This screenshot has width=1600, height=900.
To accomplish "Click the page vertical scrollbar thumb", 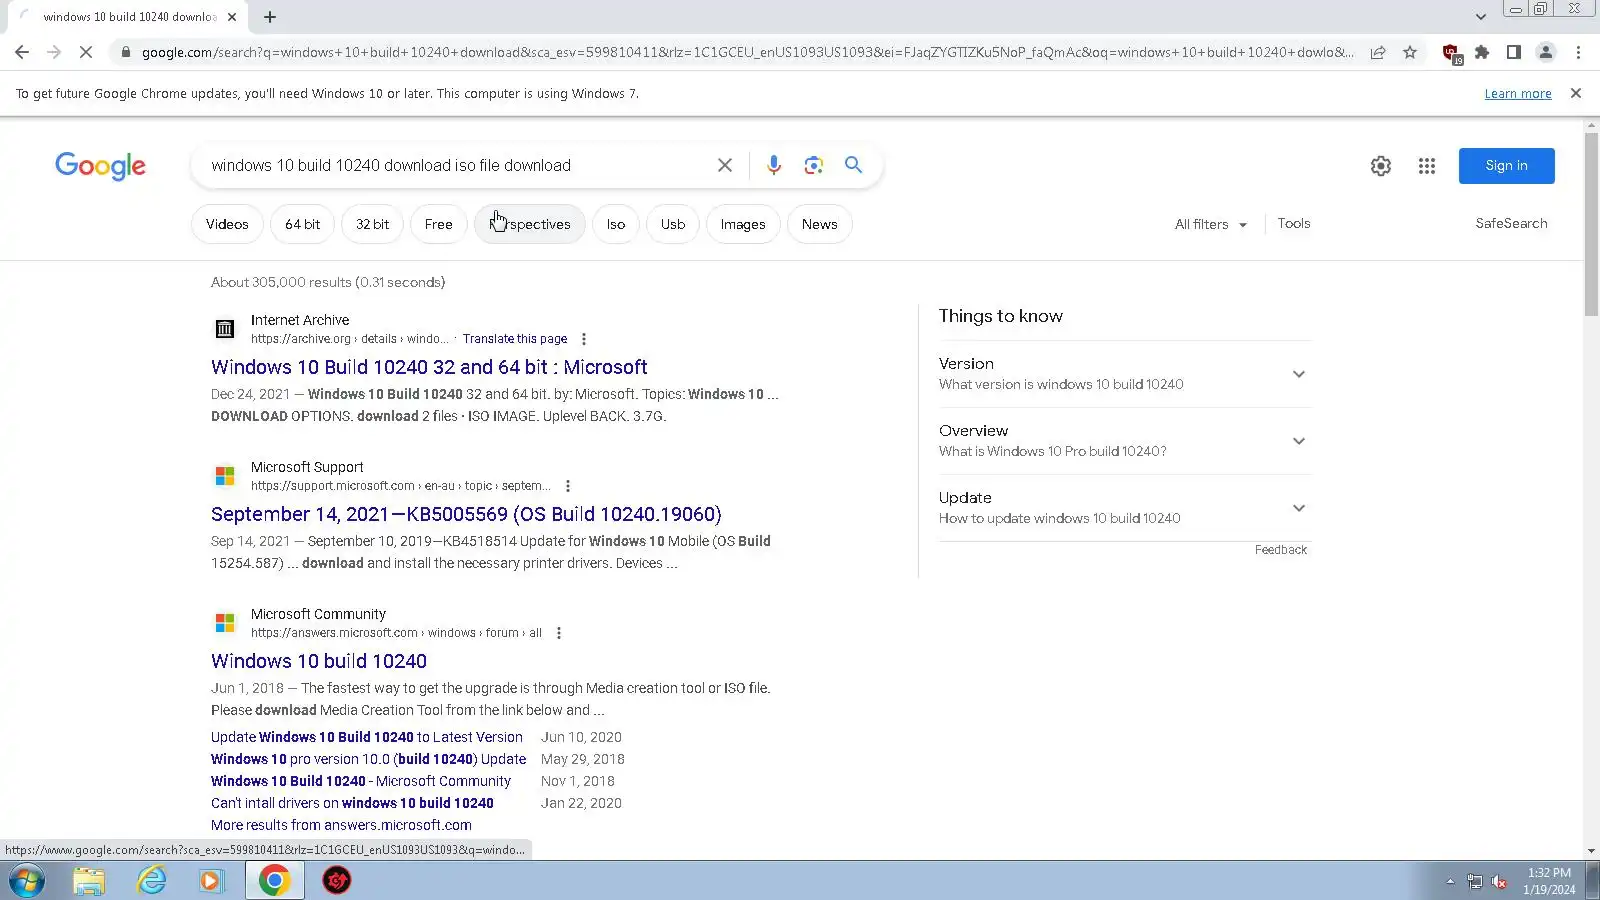I will click(1591, 225).
